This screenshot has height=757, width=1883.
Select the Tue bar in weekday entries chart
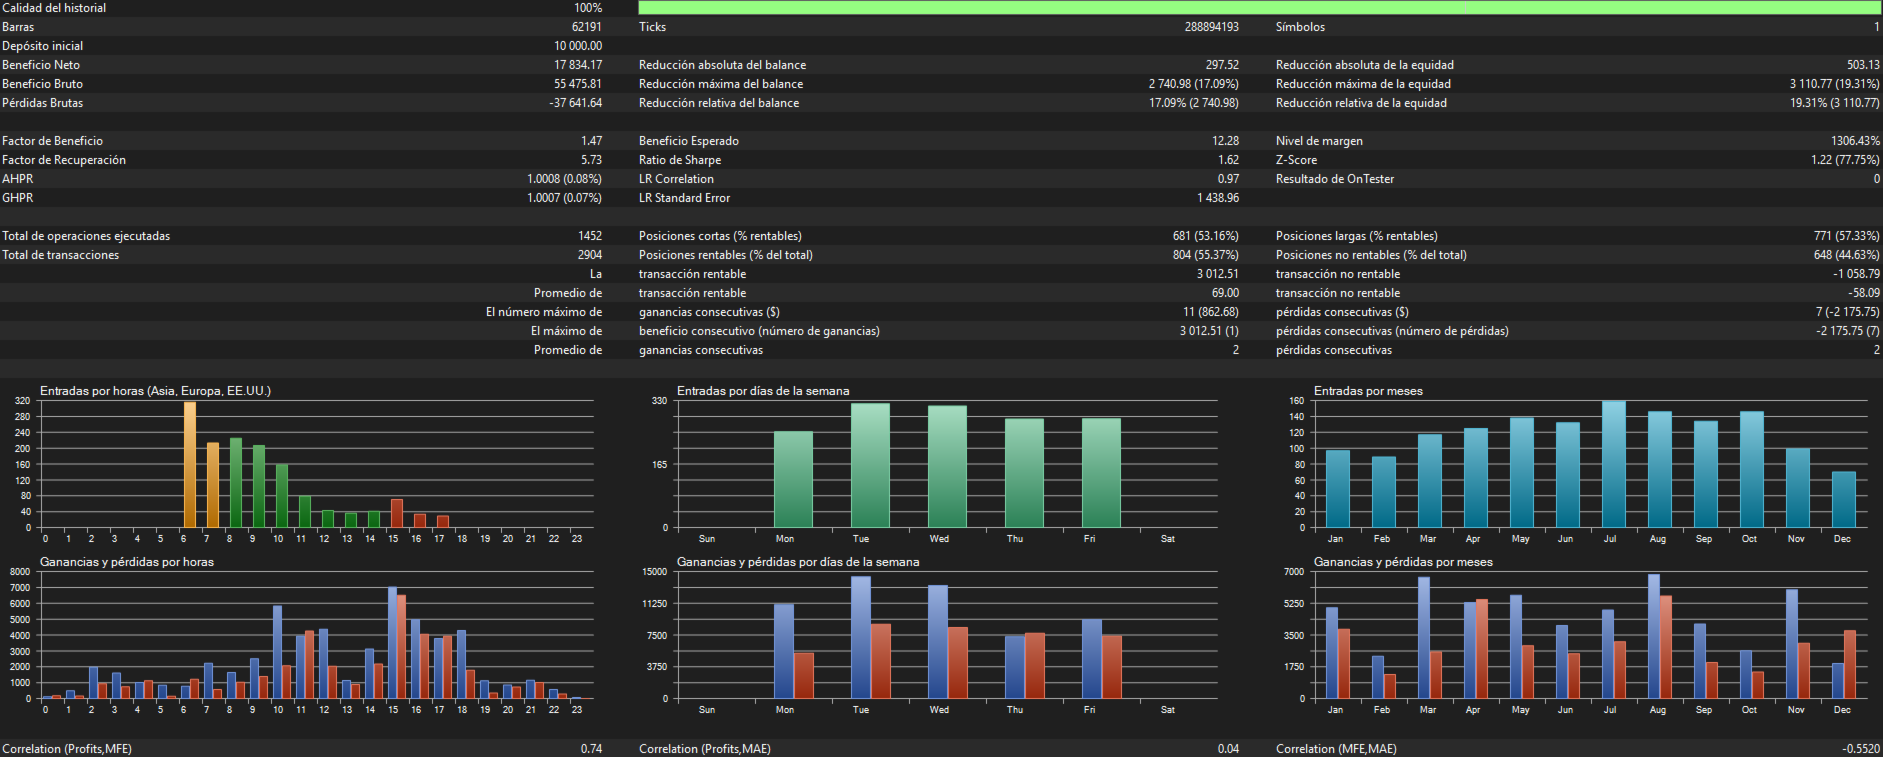click(x=870, y=465)
